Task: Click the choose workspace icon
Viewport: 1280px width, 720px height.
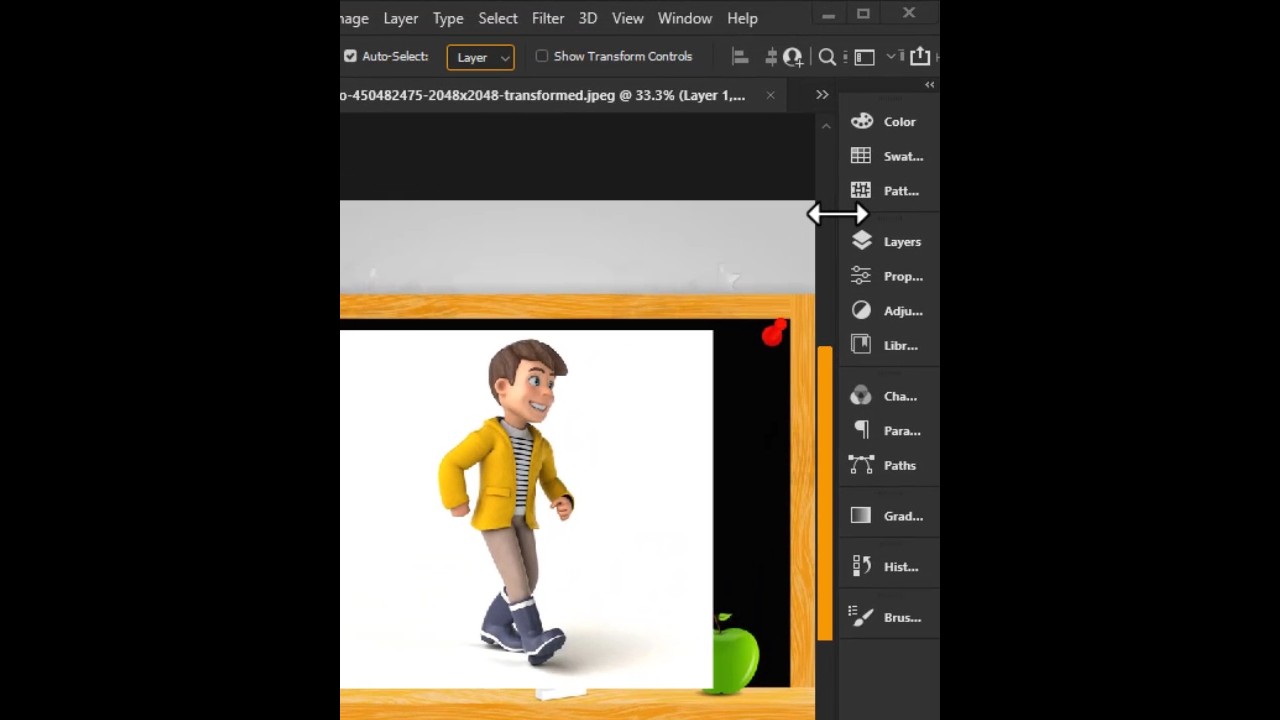Action: click(864, 57)
